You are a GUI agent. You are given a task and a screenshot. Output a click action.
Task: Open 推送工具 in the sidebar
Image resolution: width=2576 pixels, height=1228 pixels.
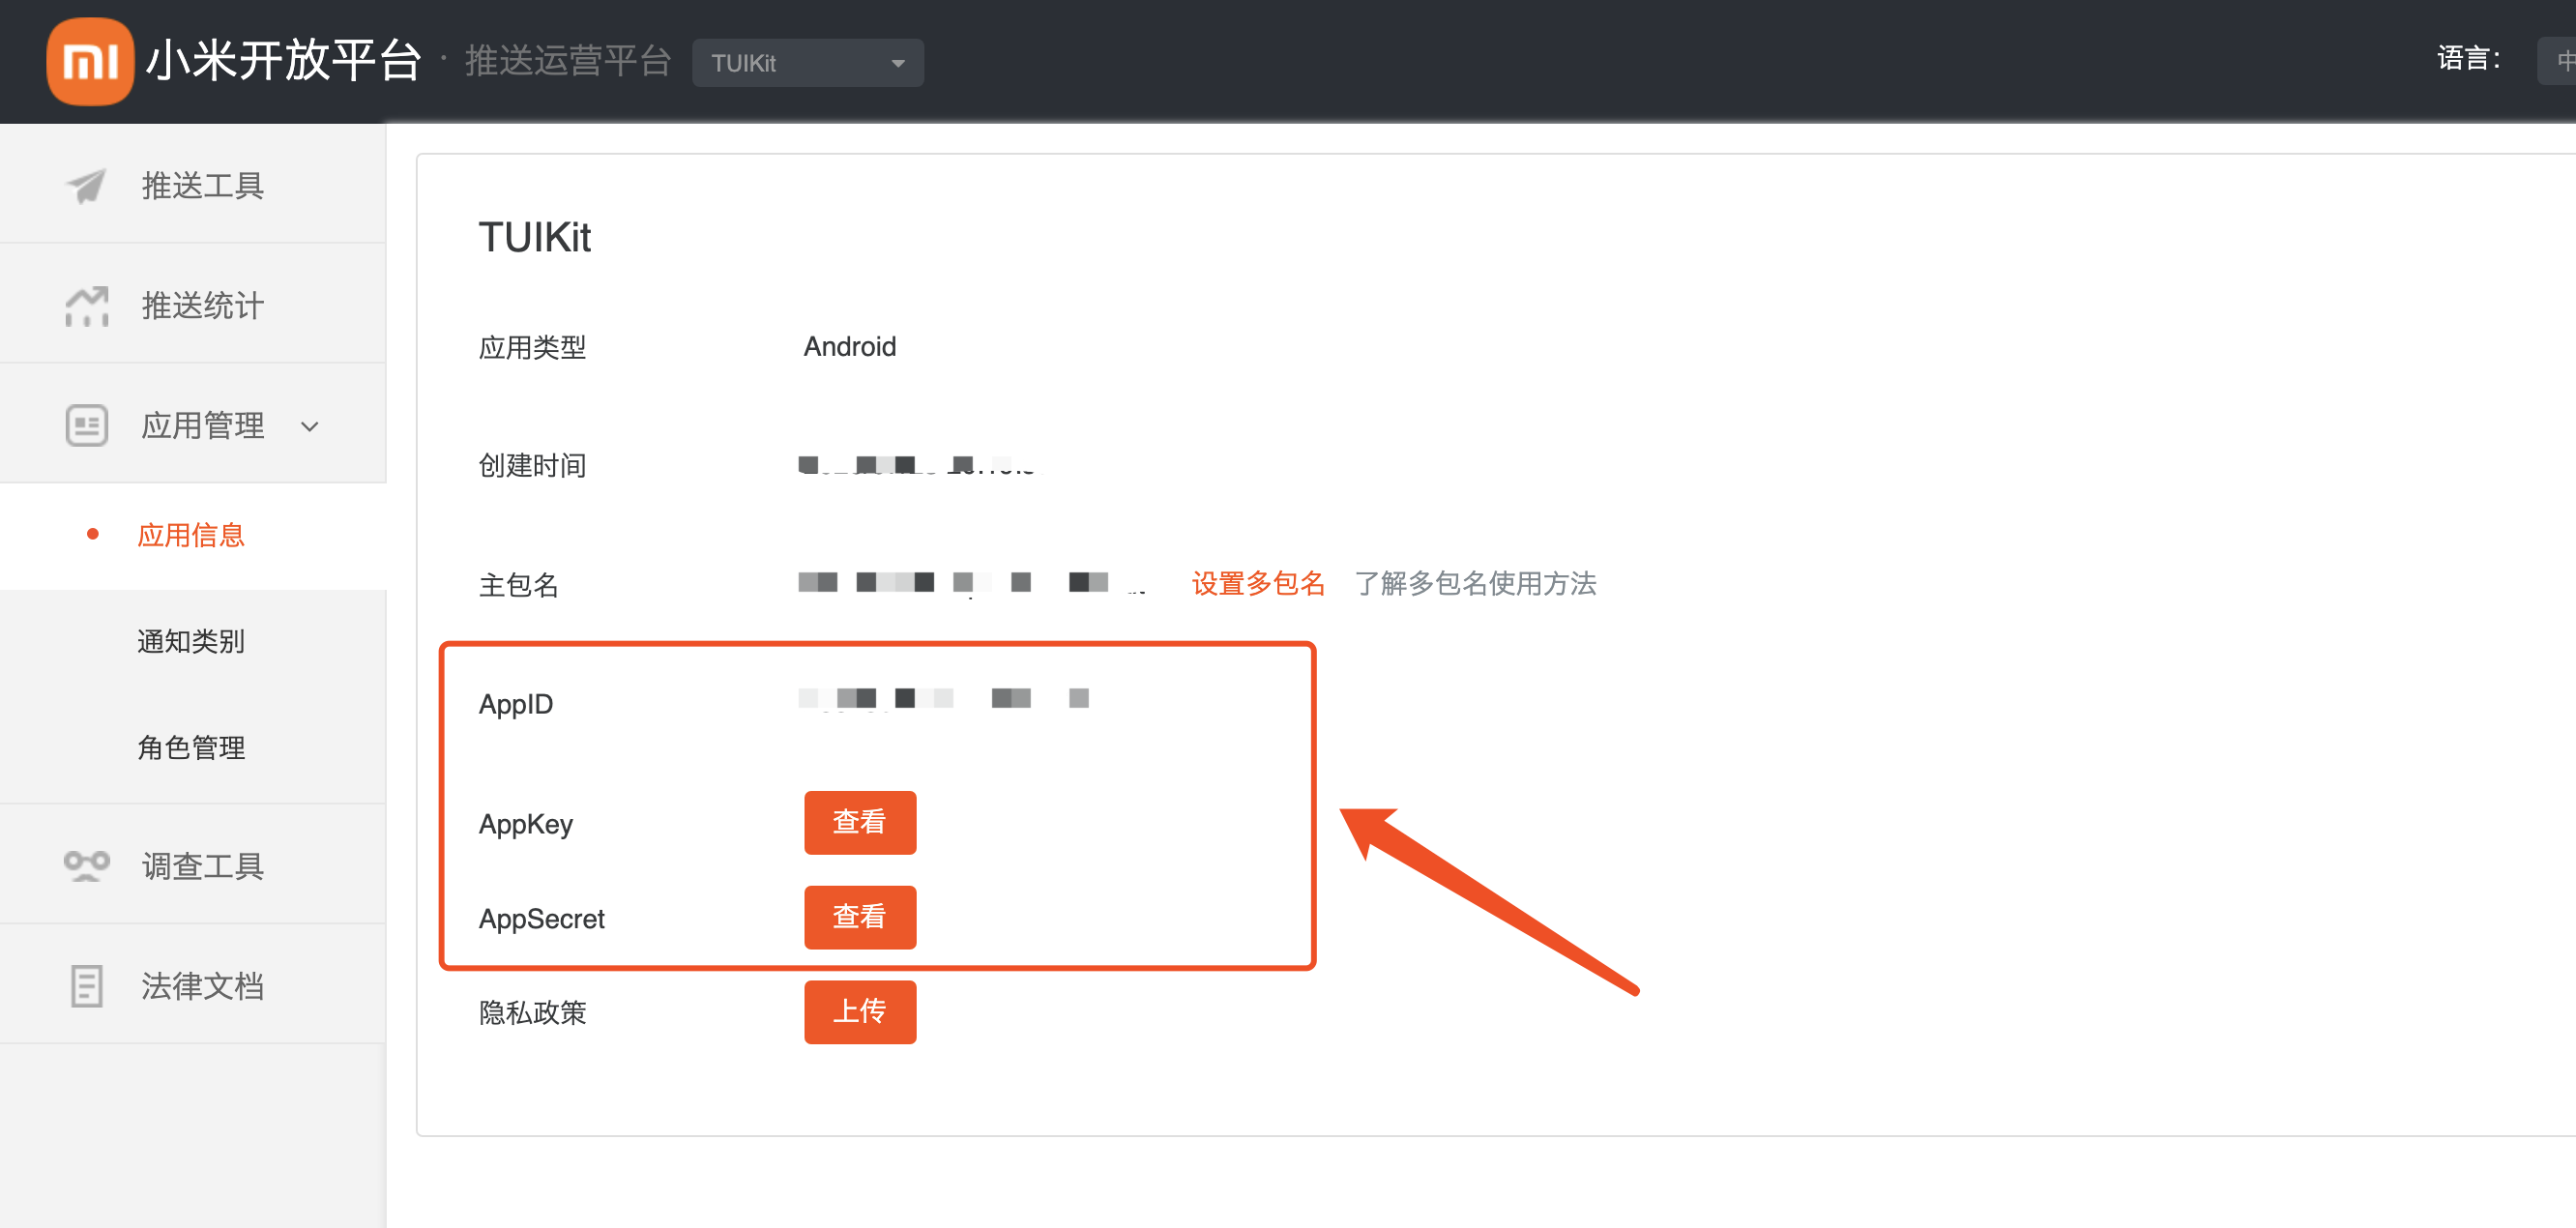(x=193, y=185)
